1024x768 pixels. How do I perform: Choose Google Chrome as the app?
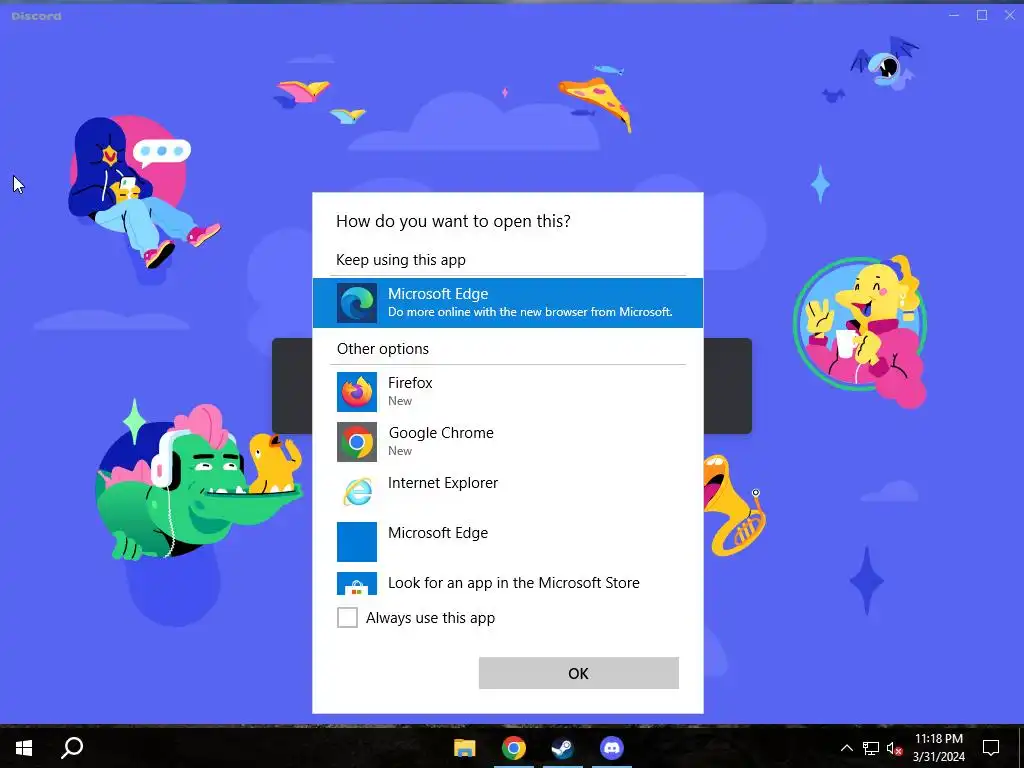[507, 441]
